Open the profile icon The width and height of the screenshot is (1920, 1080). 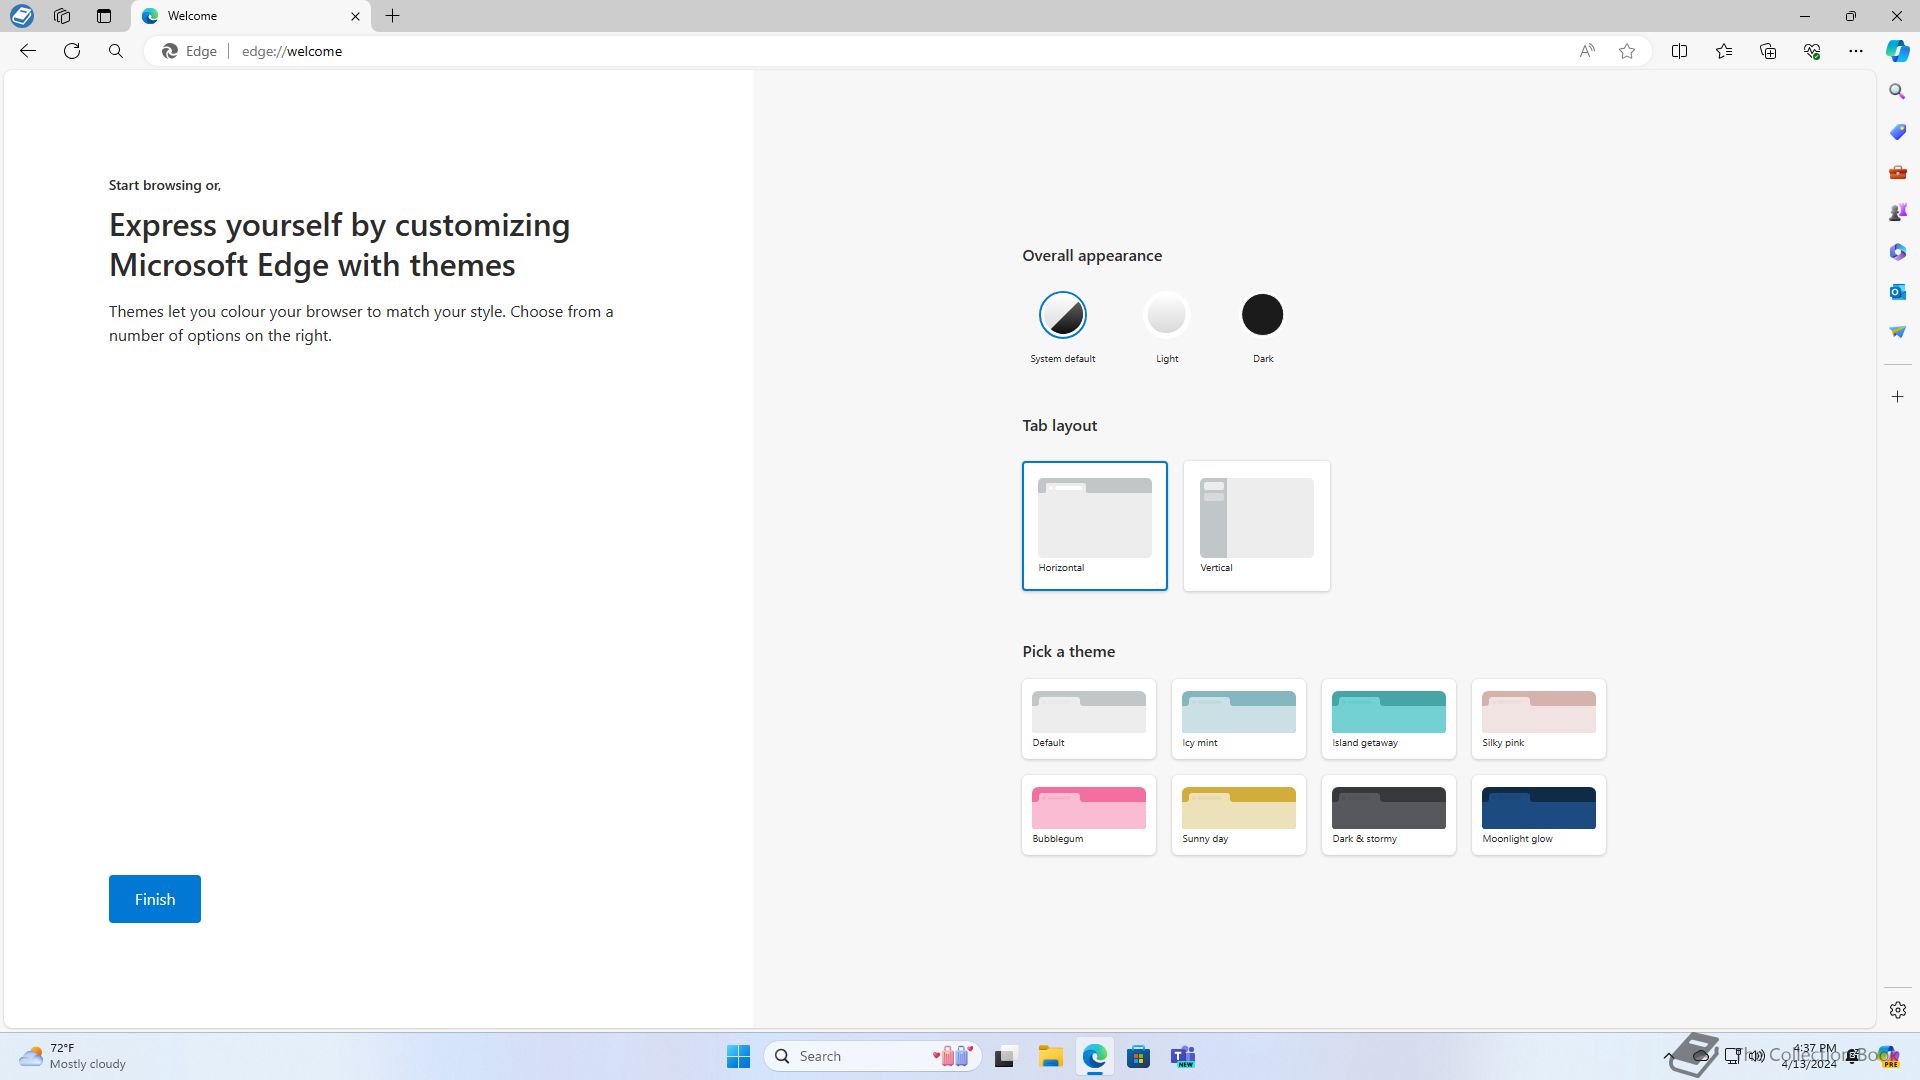[22, 16]
